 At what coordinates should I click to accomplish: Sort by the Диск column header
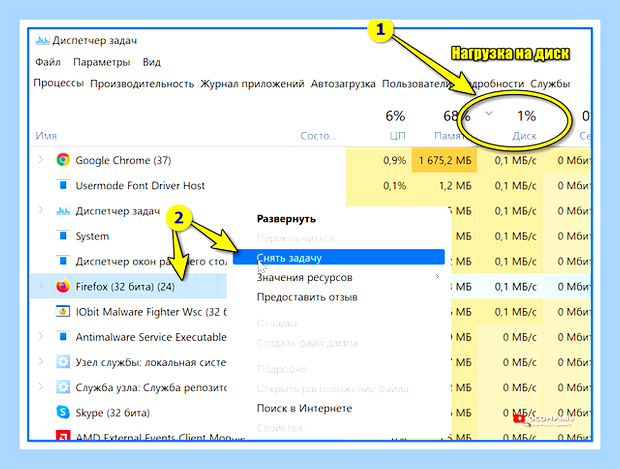(x=524, y=136)
